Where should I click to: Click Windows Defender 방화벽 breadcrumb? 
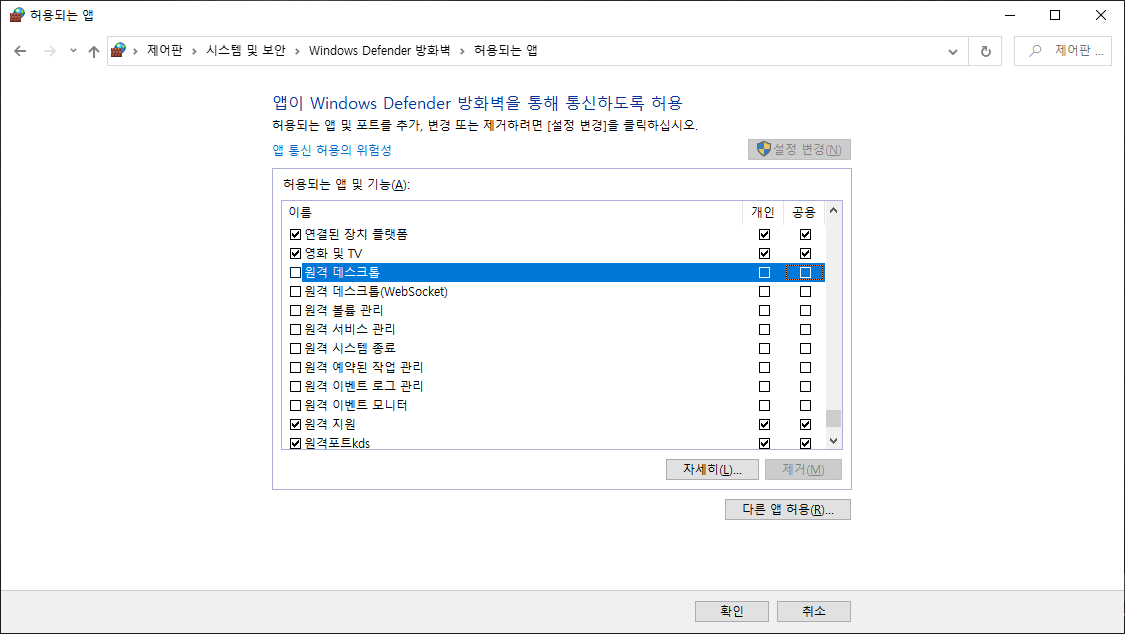(x=380, y=50)
